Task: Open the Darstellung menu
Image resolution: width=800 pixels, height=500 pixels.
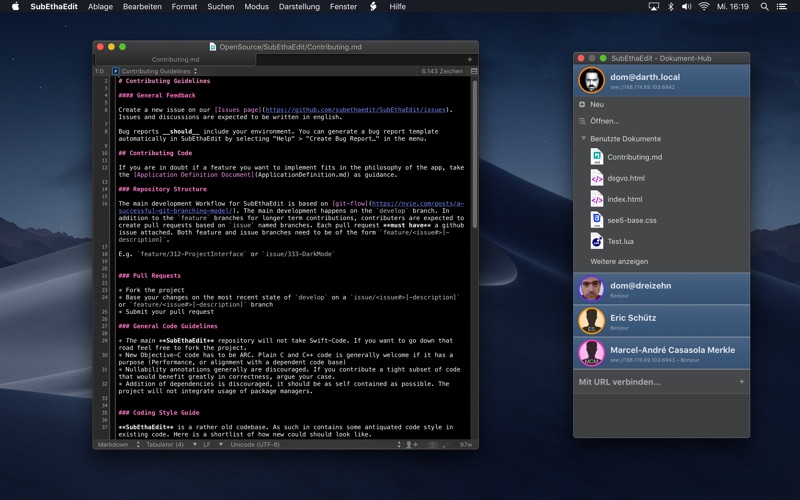Action: (x=299, y=7)
